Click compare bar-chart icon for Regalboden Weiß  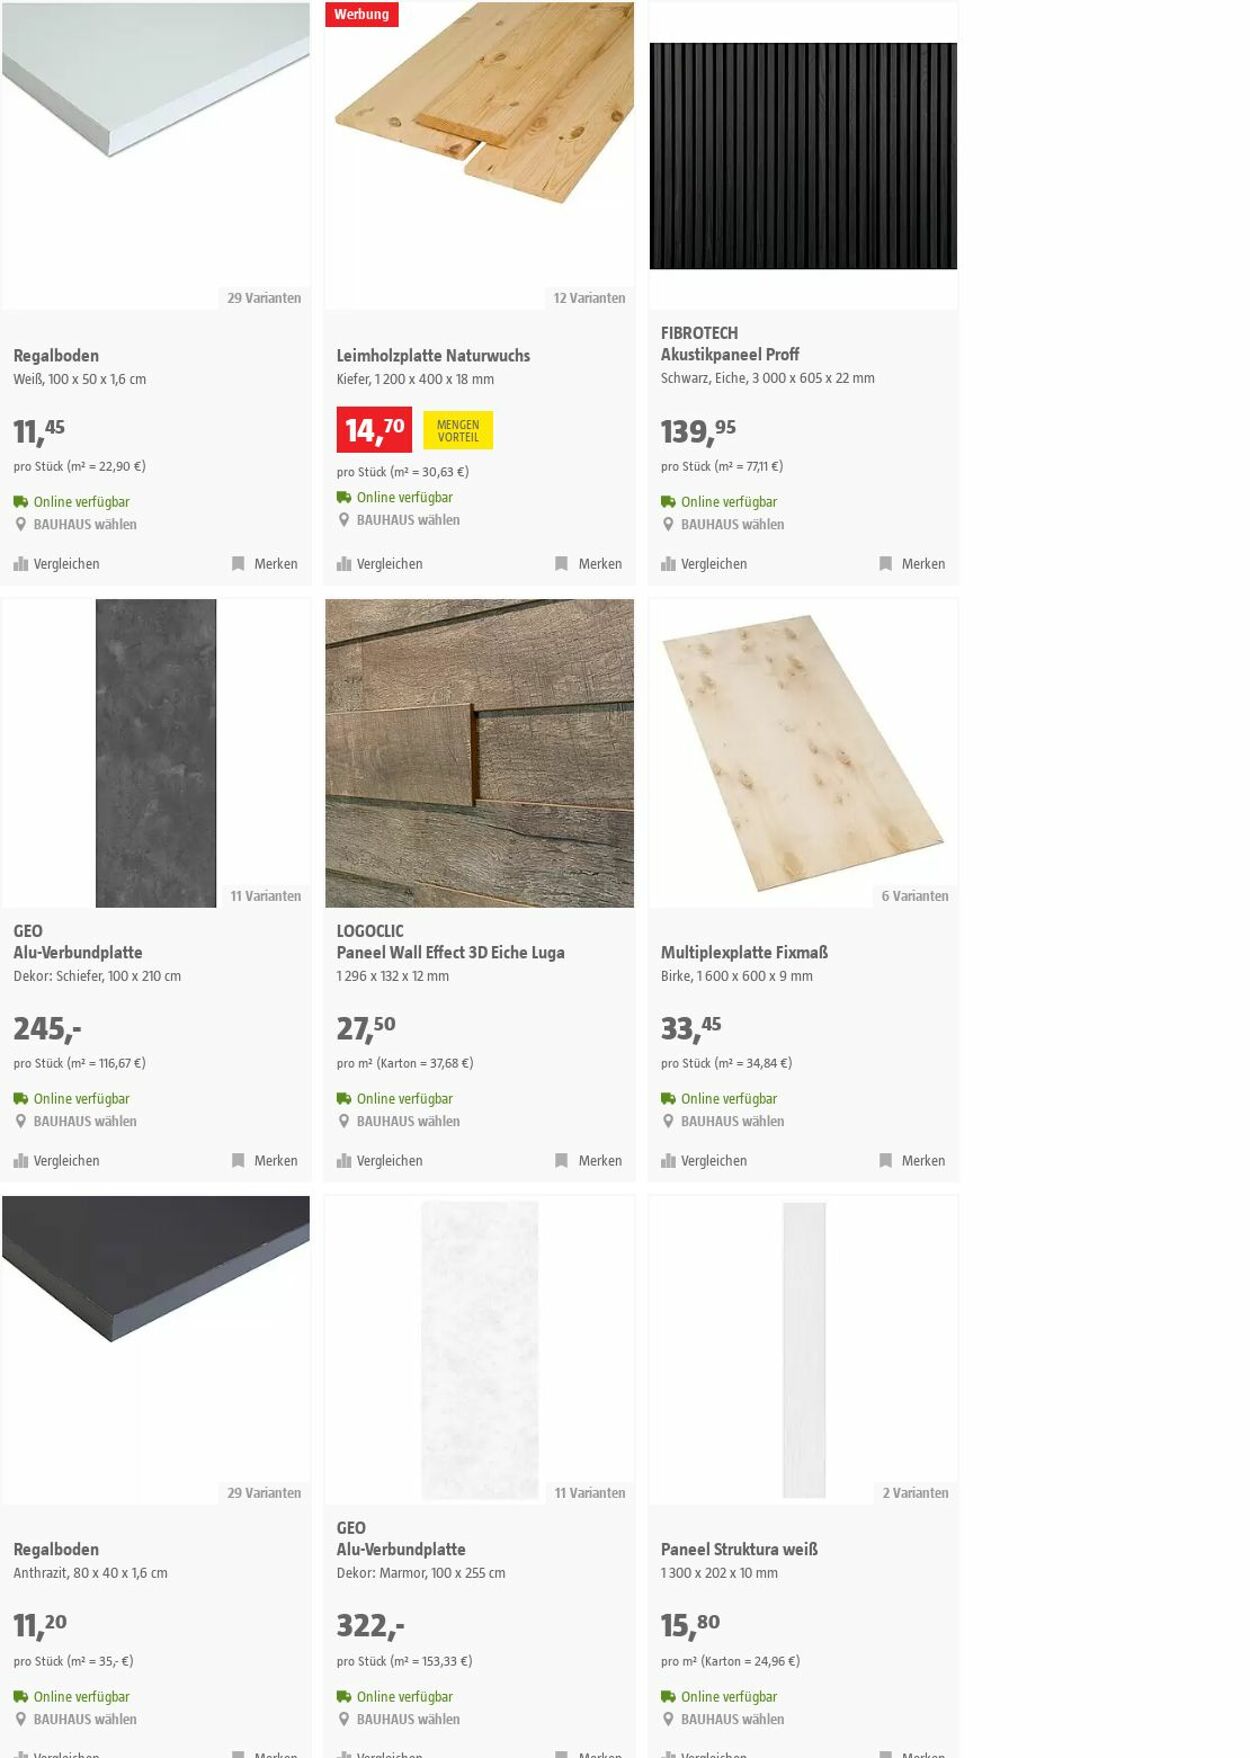[x=21, y=564]
